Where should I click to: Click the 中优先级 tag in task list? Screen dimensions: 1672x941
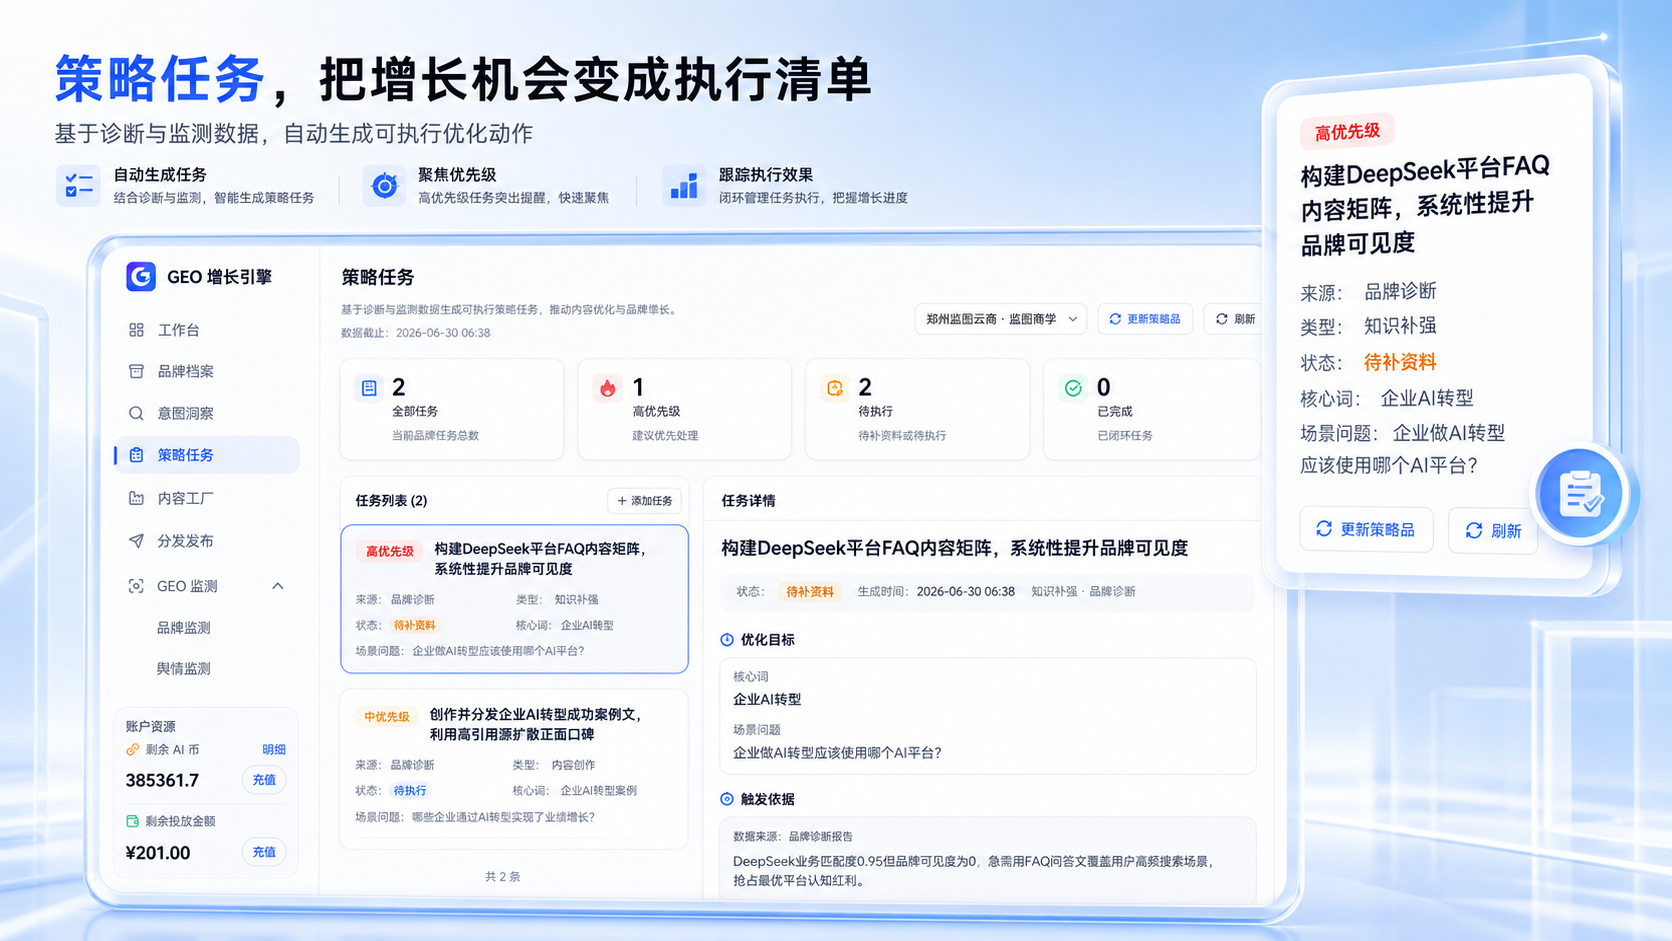387,717
